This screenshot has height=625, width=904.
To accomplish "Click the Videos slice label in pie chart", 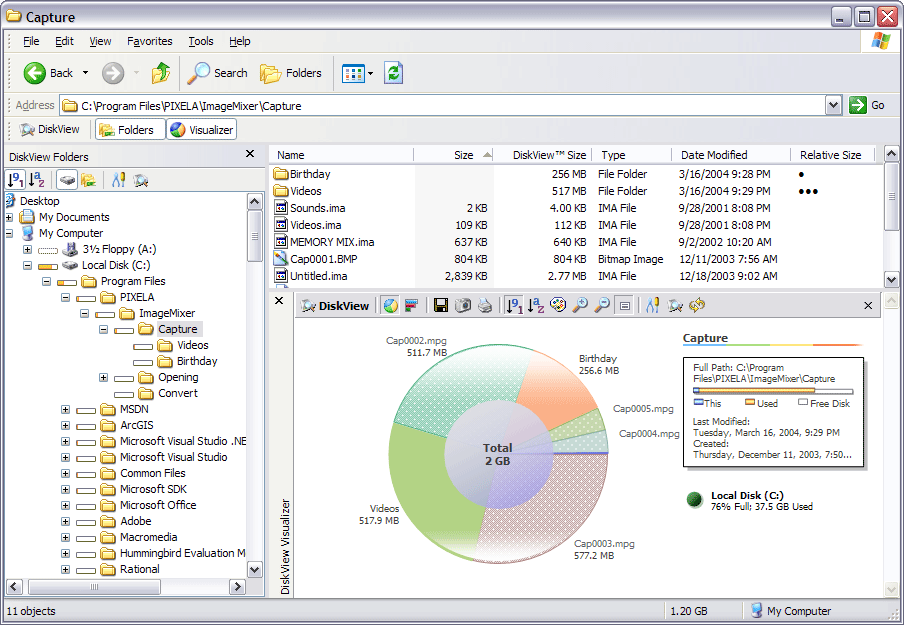I will [379, 514].
